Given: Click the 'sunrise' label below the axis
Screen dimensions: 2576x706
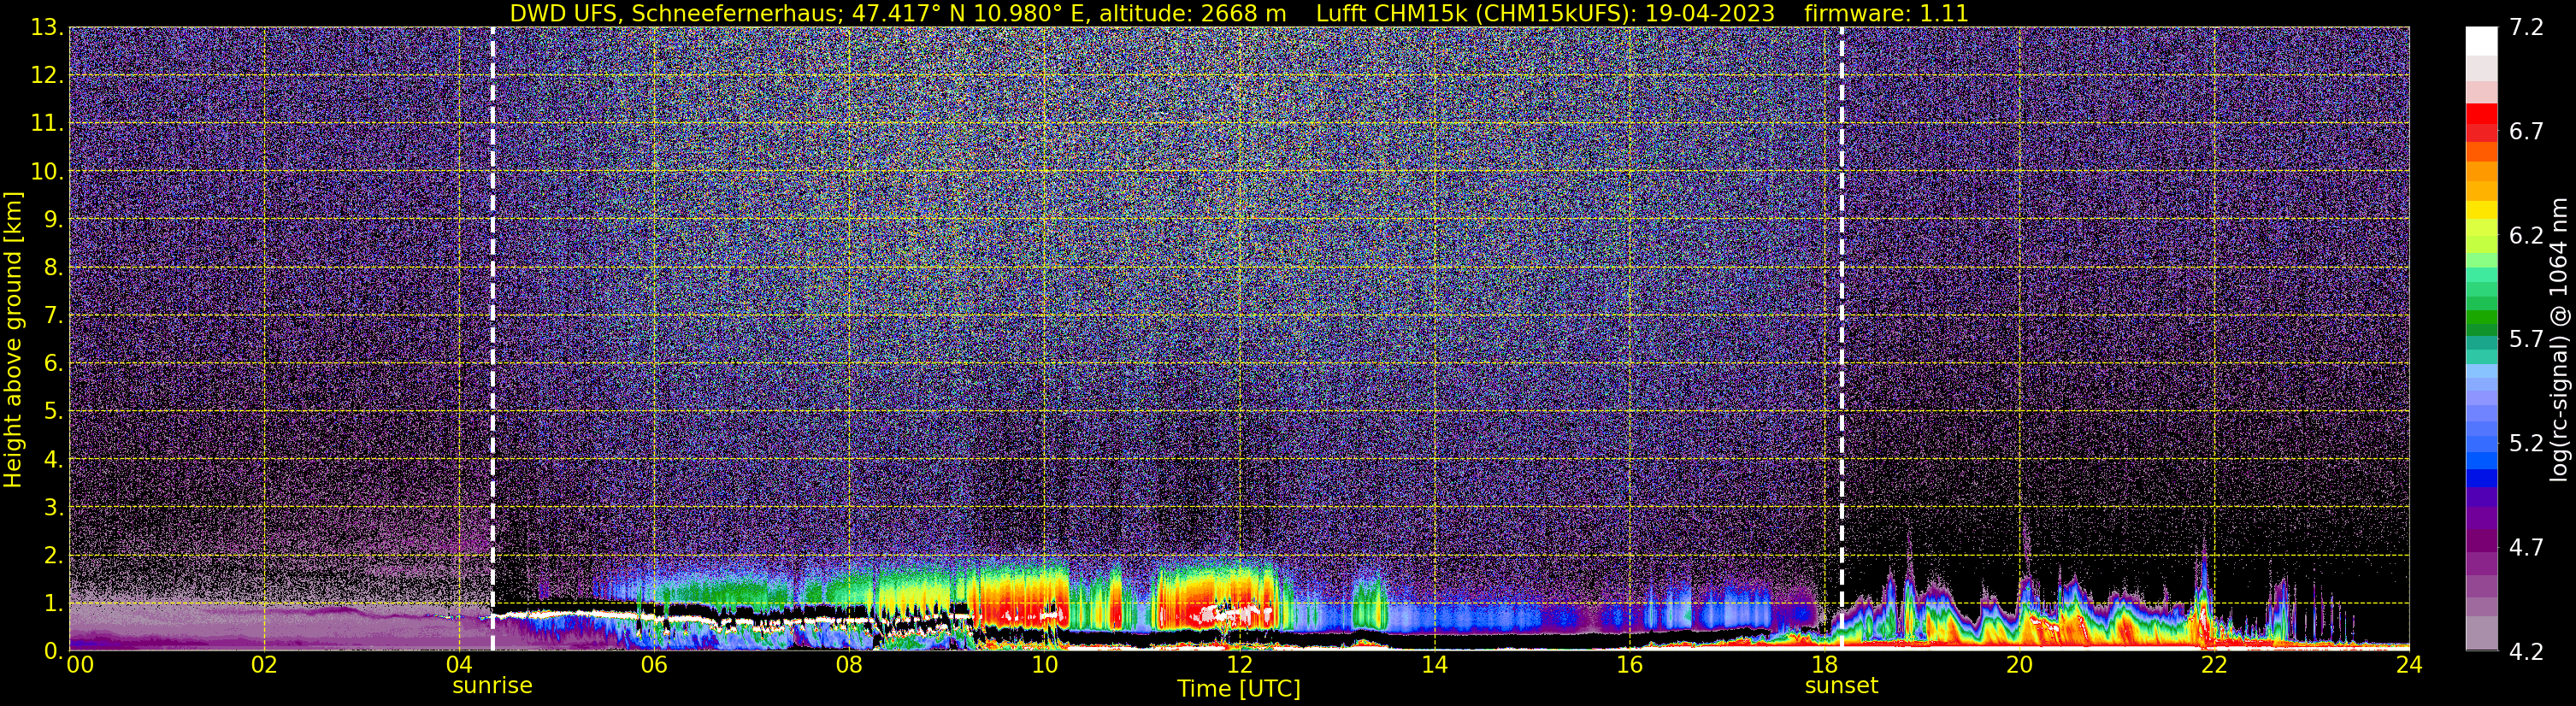Looking at the screenshot, I should (x=492, y=686).
